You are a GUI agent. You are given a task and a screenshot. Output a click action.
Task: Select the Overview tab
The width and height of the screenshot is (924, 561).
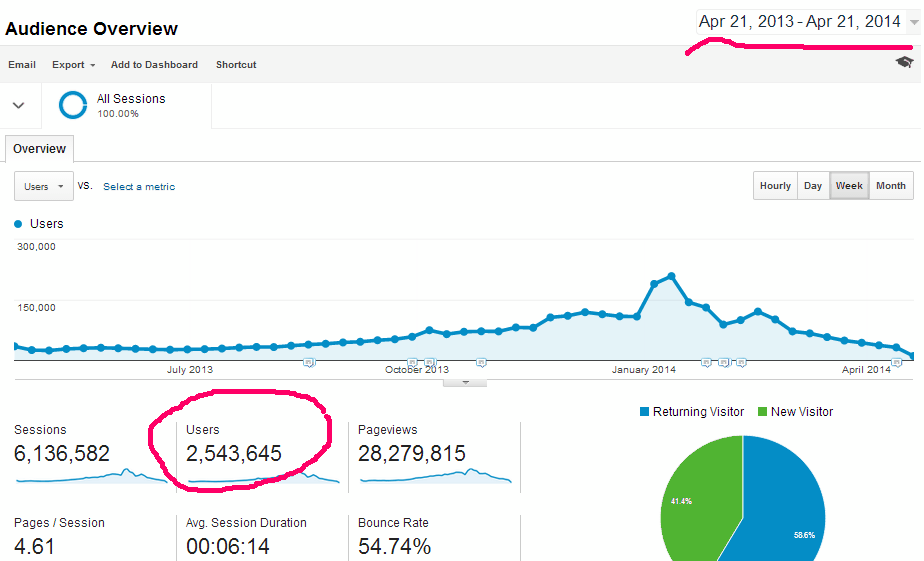pos(39,148)
